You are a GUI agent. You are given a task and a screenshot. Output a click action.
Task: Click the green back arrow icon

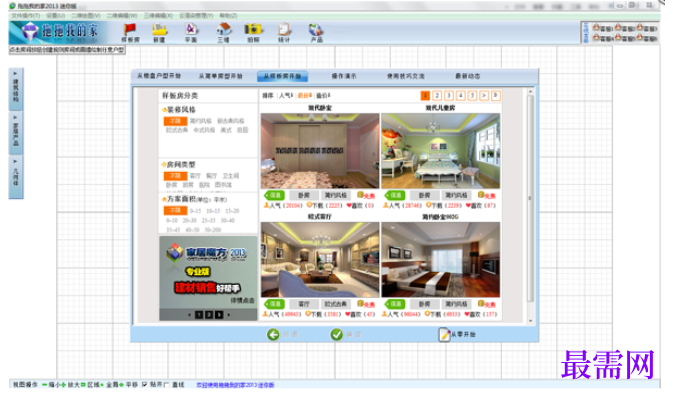pyautogui.click(x=273, y=335)
